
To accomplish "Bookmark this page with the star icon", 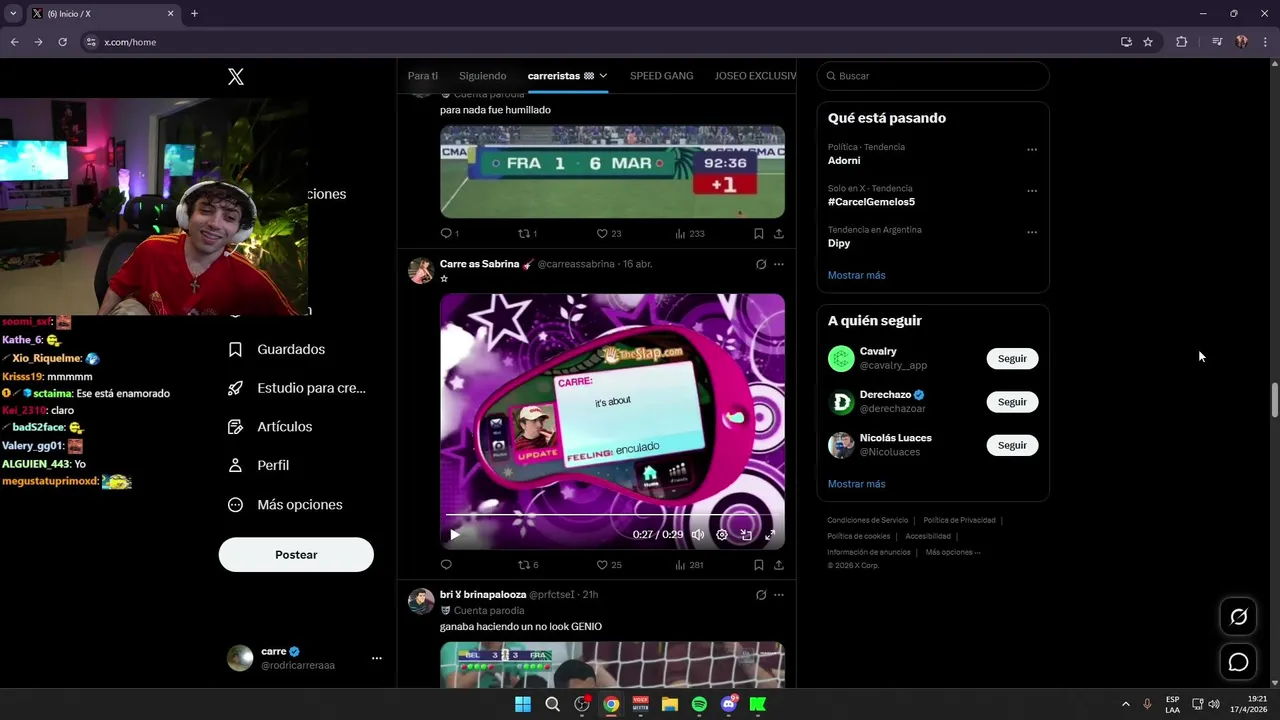I will coord(1148,42).
